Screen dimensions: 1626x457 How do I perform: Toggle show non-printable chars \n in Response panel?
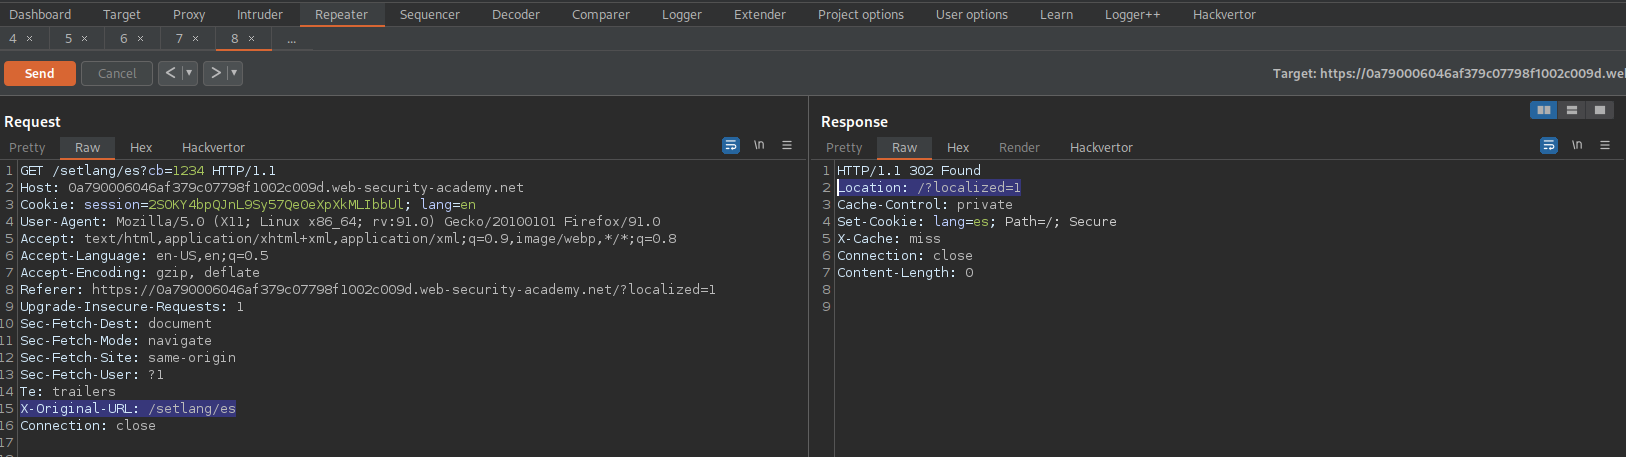1577,146
